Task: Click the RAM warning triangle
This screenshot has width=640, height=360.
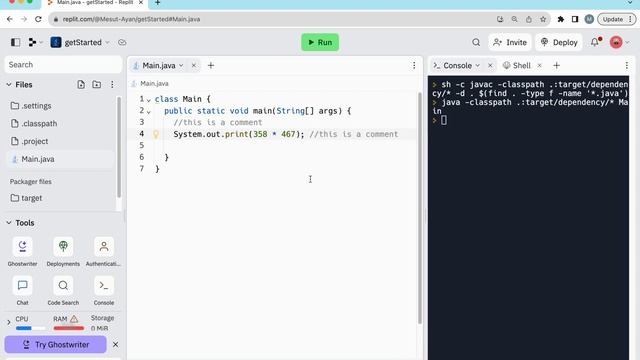Action: (x=74, y=319)
